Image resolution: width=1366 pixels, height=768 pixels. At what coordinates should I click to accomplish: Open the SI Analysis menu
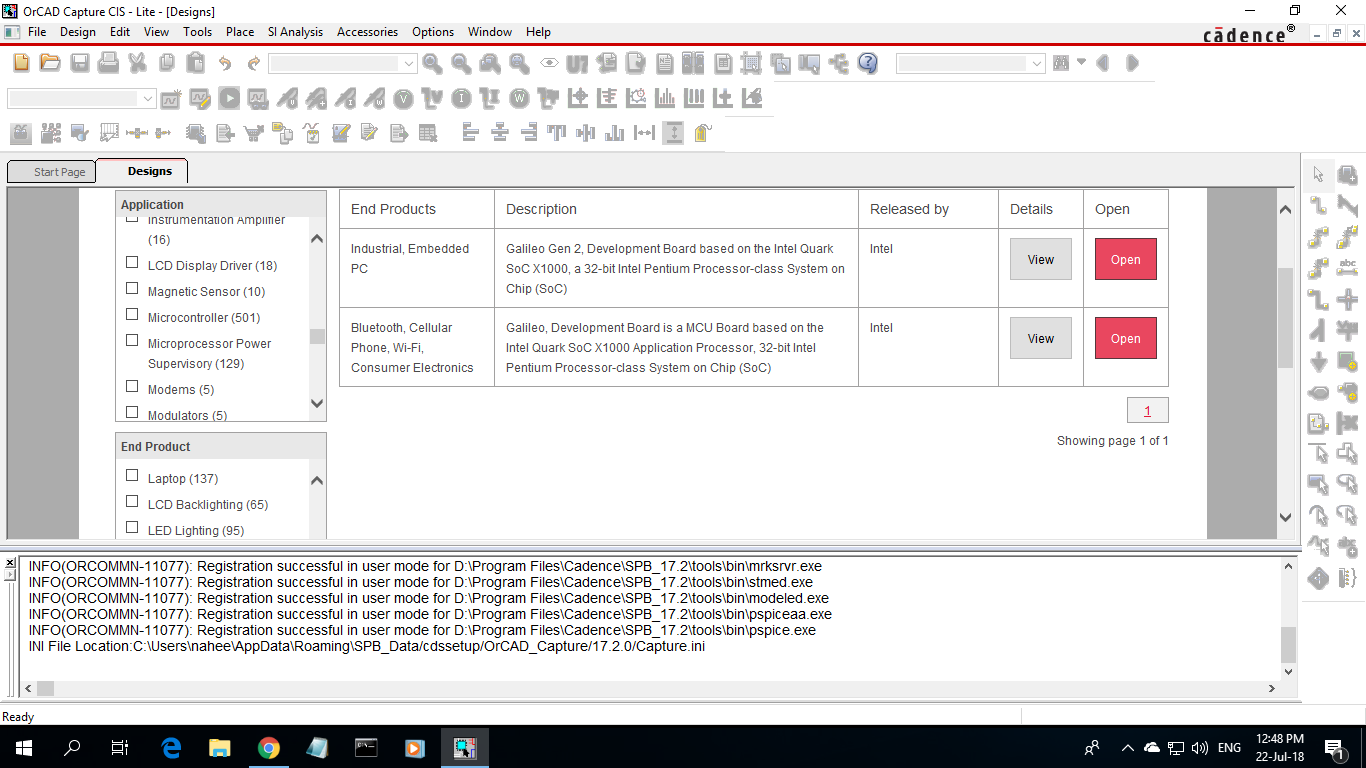295,31
